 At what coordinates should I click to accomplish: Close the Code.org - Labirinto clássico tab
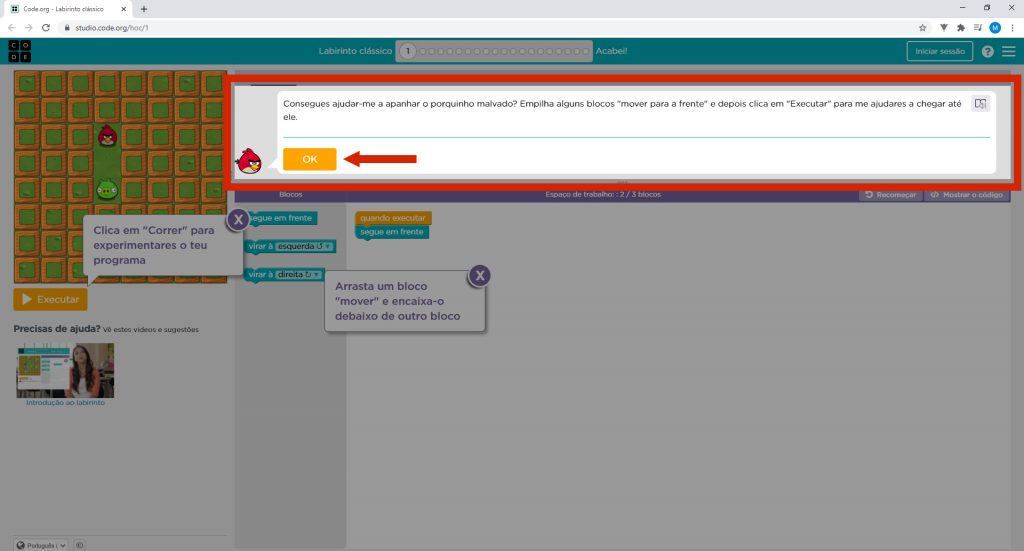123,9
